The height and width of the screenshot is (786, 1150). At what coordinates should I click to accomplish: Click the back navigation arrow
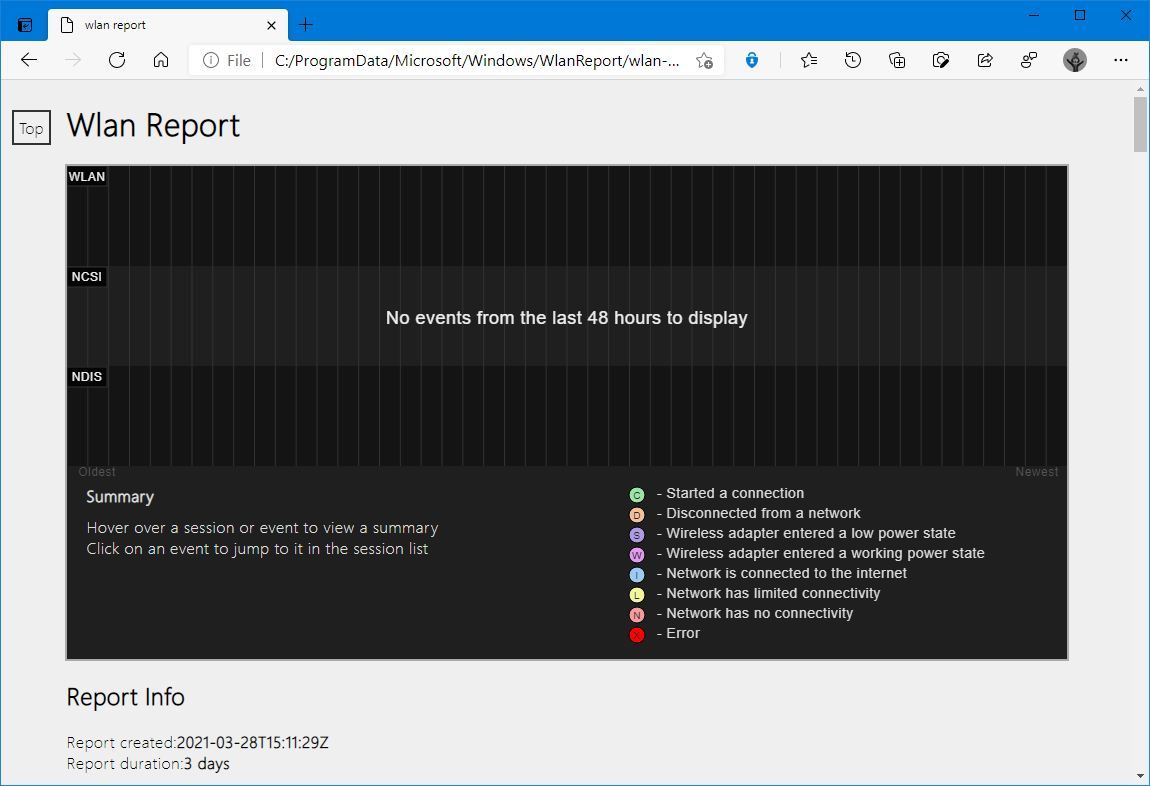coord(28,60)
